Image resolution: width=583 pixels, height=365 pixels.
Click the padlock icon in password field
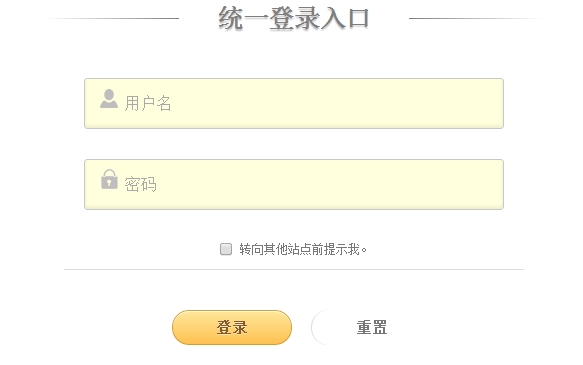[x=109, y=180]
